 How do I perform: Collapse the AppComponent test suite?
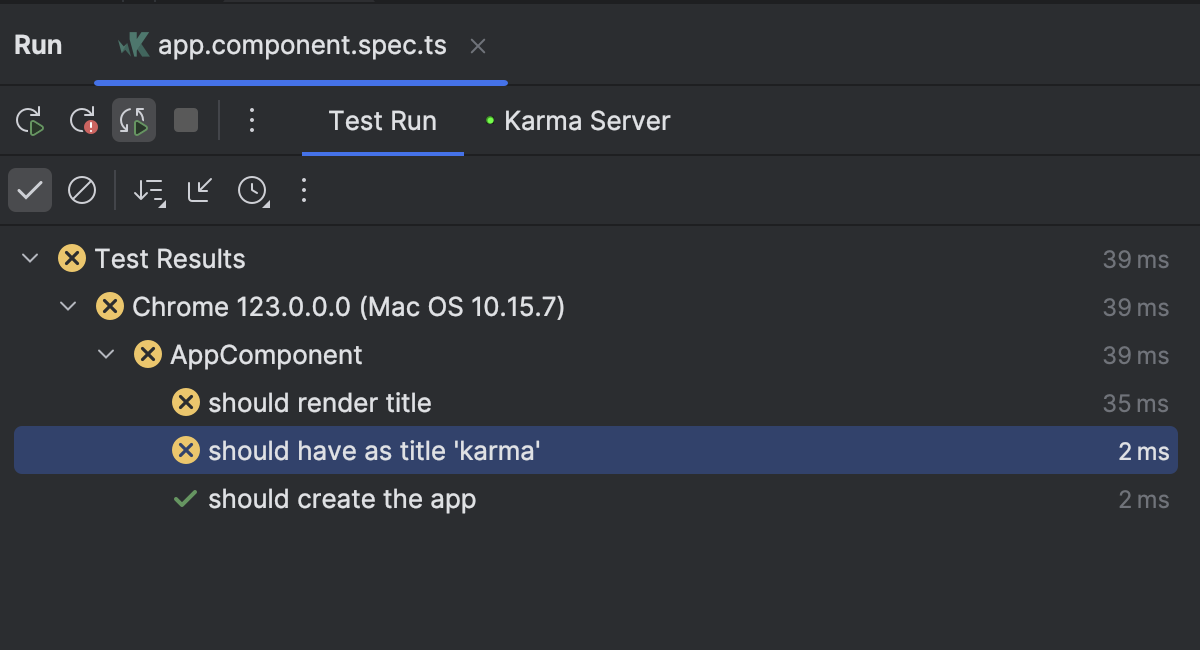105,354
